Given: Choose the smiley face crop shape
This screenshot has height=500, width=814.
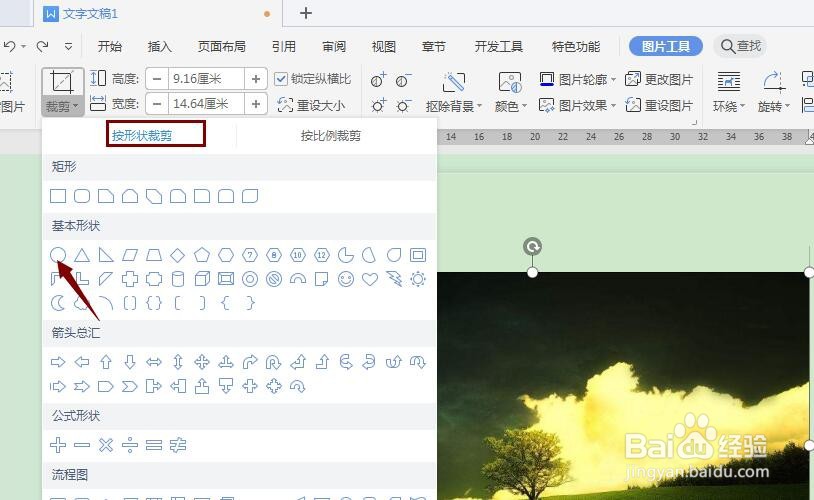Looking at the screenshot, I should pos(346,279).
